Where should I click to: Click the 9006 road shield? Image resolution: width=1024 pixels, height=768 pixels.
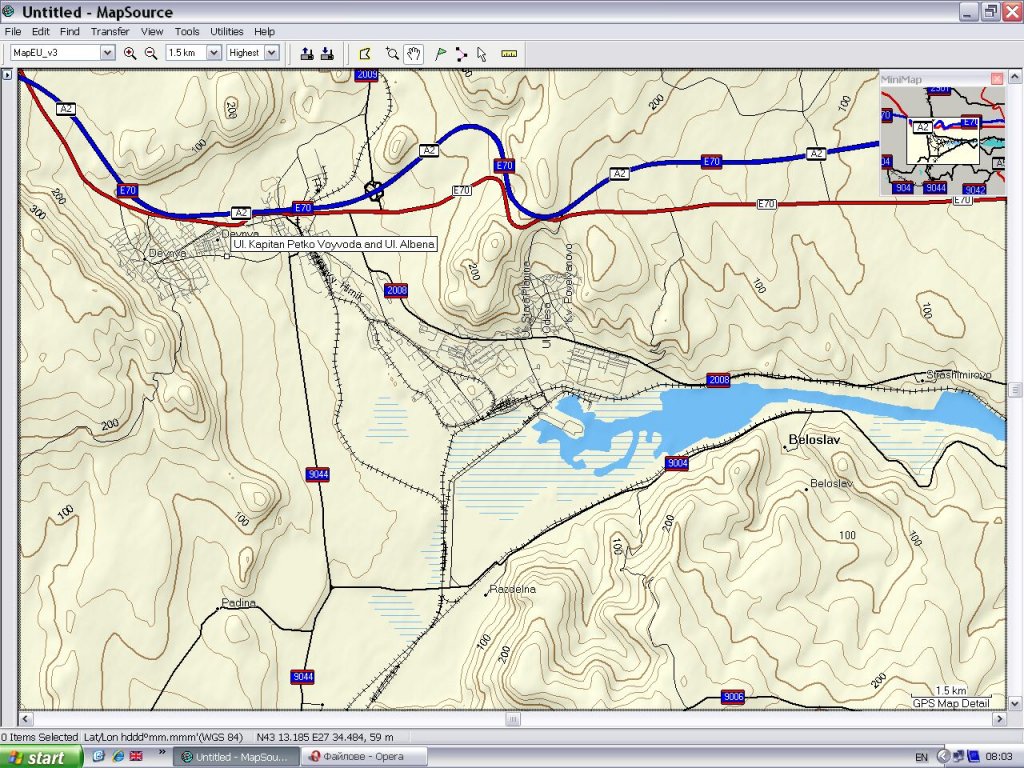tap(733, 697)
